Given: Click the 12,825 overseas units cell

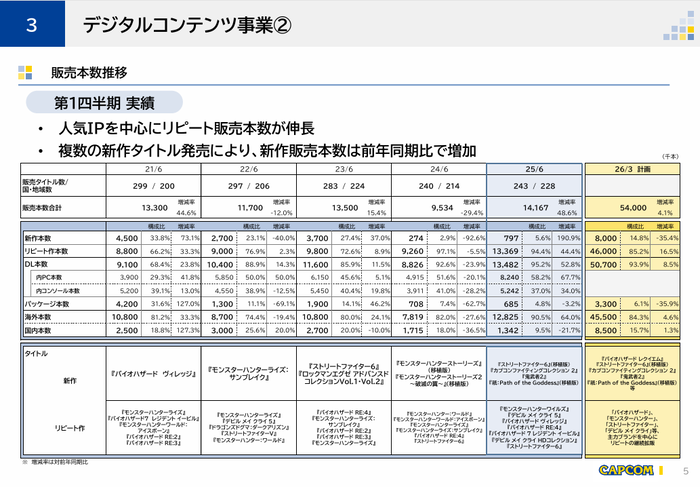Looking at the screenshot, I should click(505, 317).
